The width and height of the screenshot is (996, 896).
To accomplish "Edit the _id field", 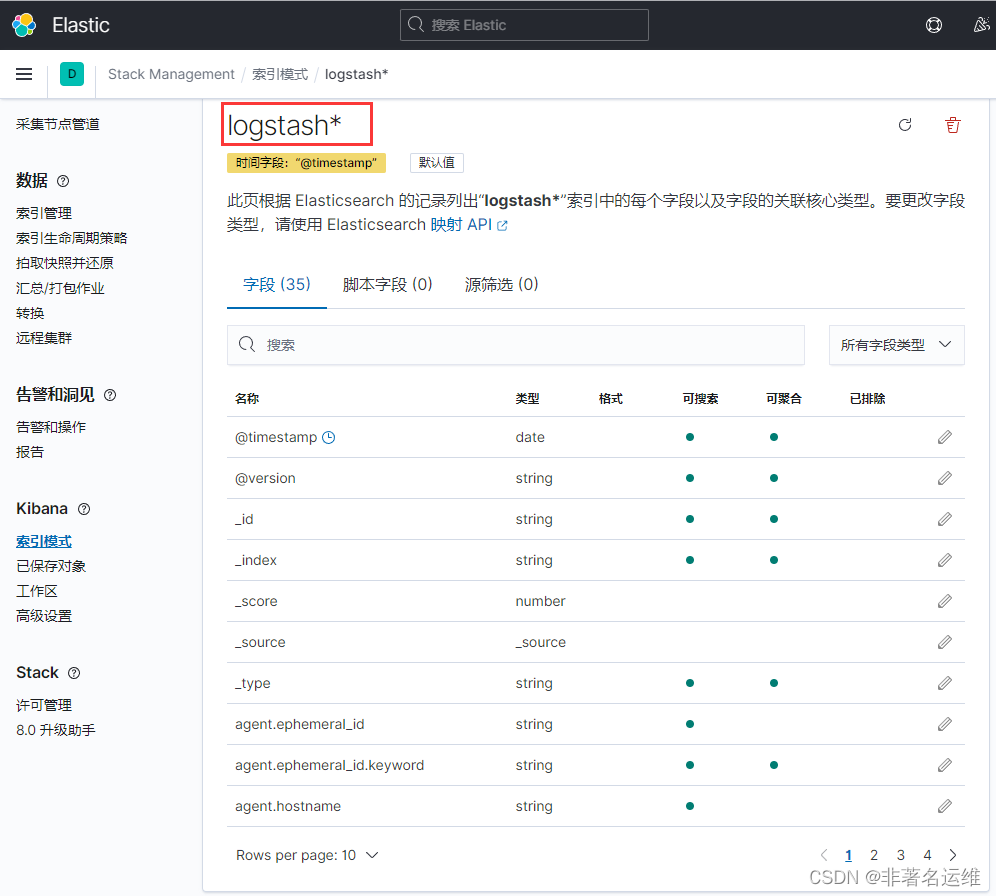I will 945,519.
